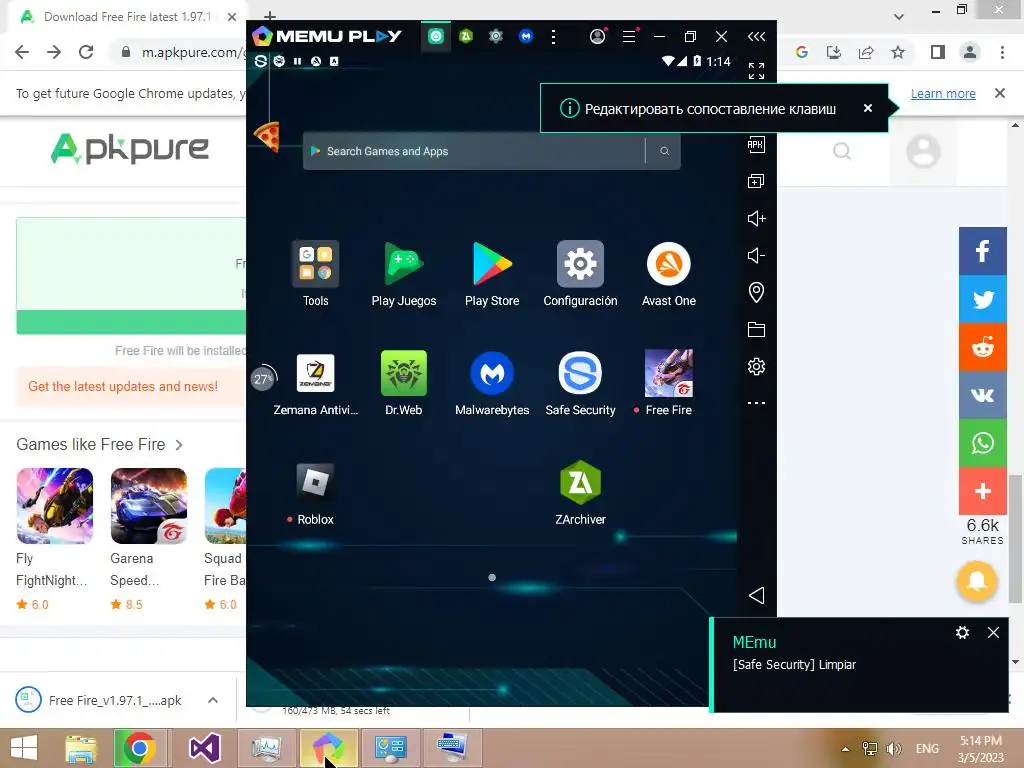Click the 27% progress circle

point(263,378)
